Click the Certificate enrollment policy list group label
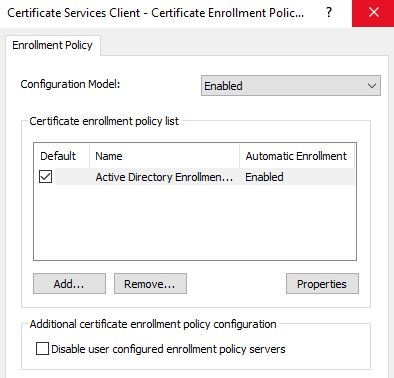Screen dimensions: 394x378 click(x=104, y=121)
